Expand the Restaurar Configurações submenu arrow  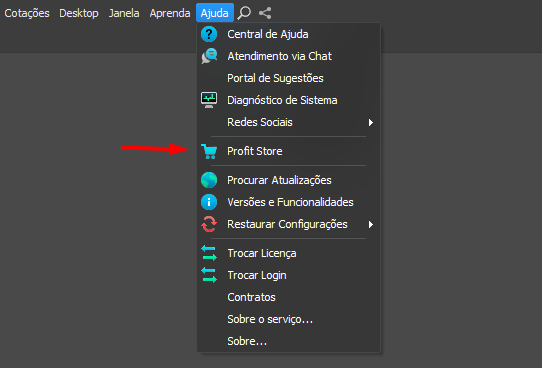tap(371, 225)
